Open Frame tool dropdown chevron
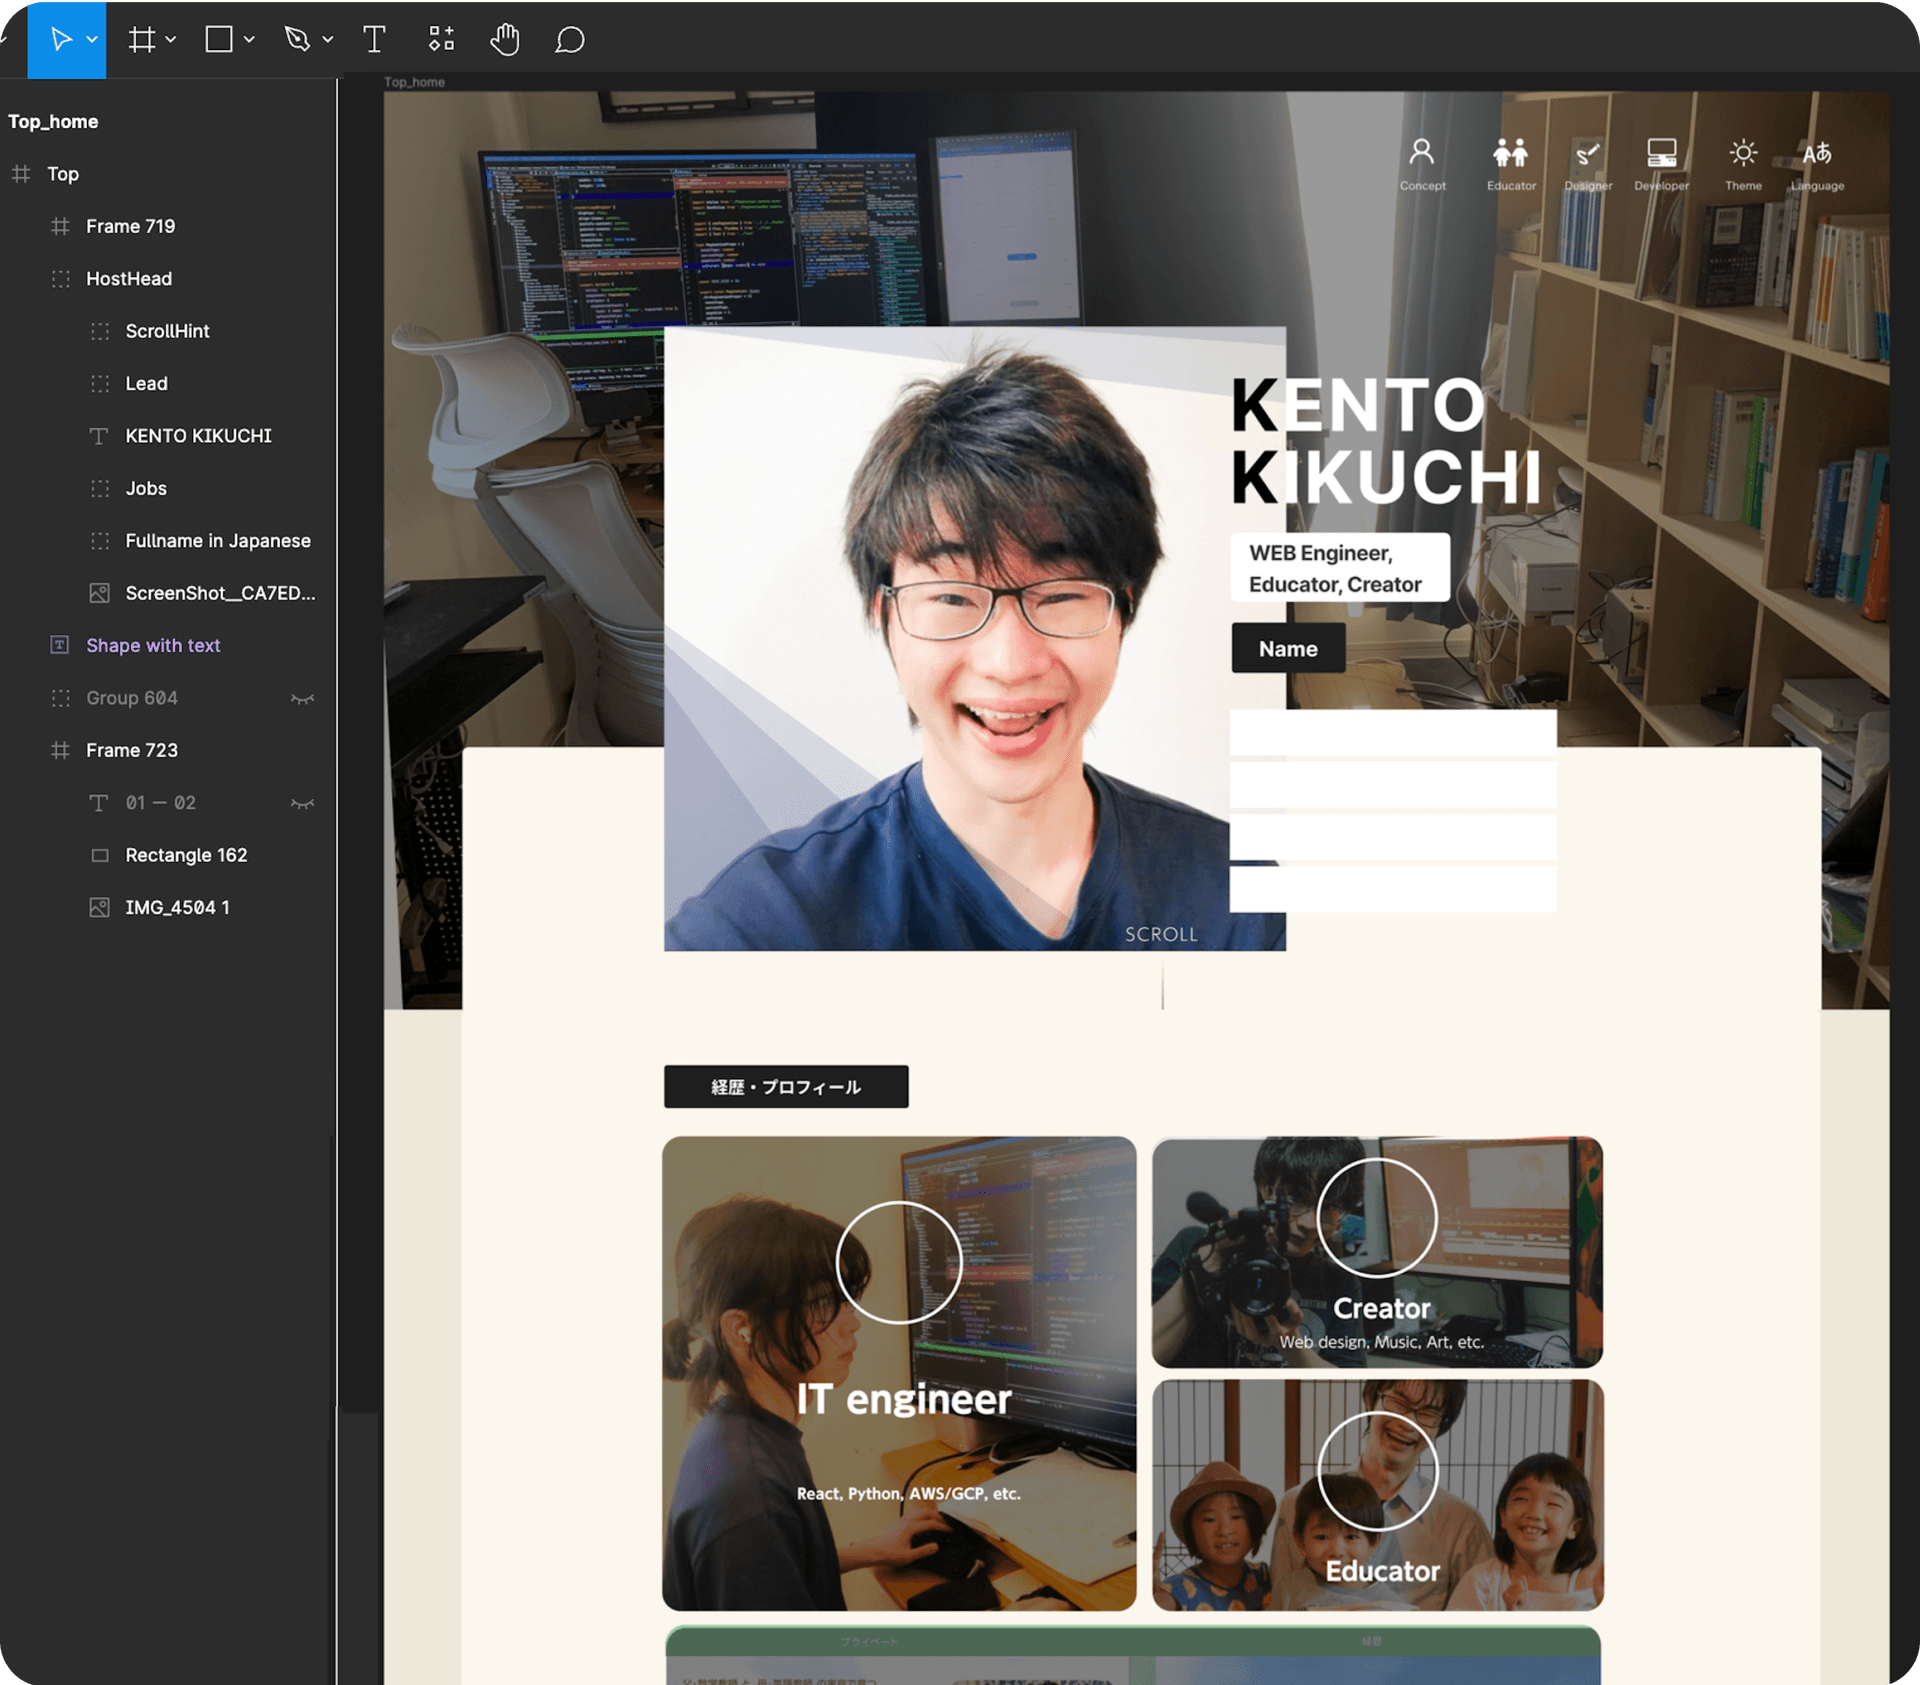Image resolution: width=1920 pixels, height=1685 pixels. [x=171, y=40]
